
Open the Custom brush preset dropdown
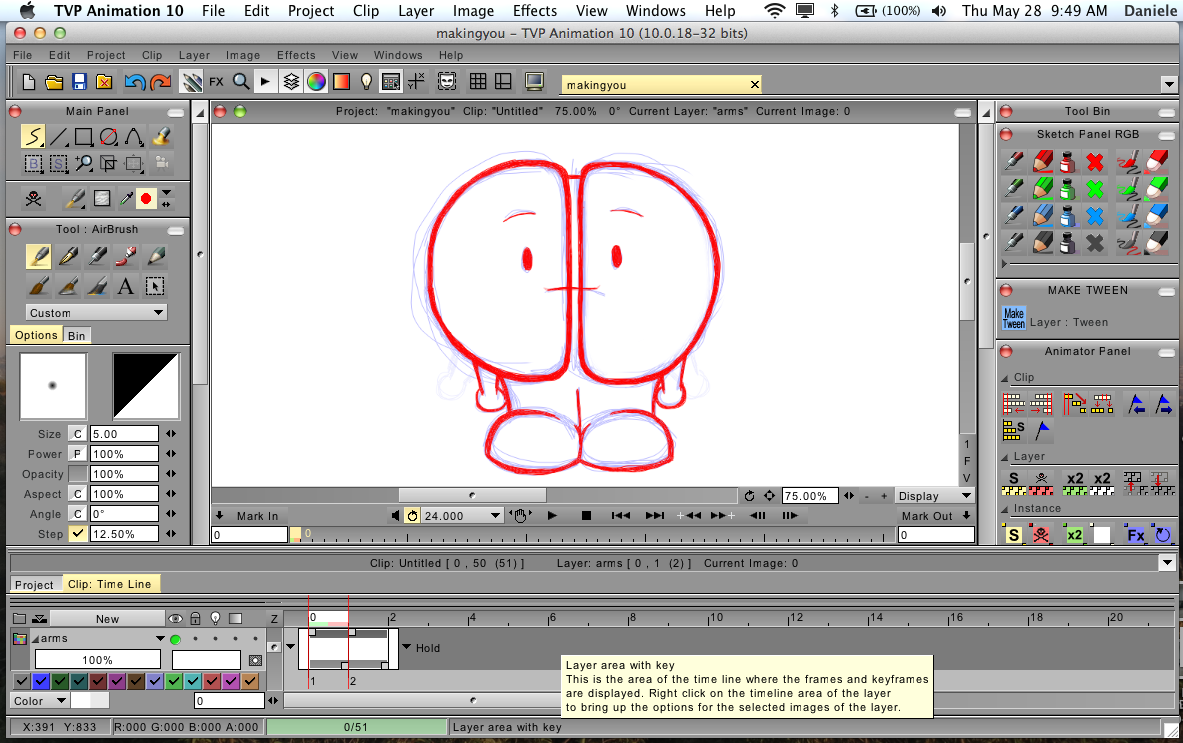pyautogui.click(x=96, y=312)
